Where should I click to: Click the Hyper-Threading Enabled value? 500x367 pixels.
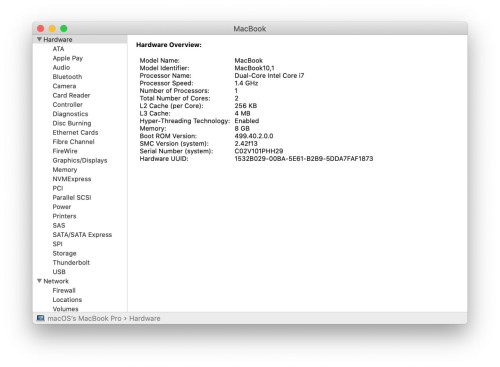(x=247, y=121)
